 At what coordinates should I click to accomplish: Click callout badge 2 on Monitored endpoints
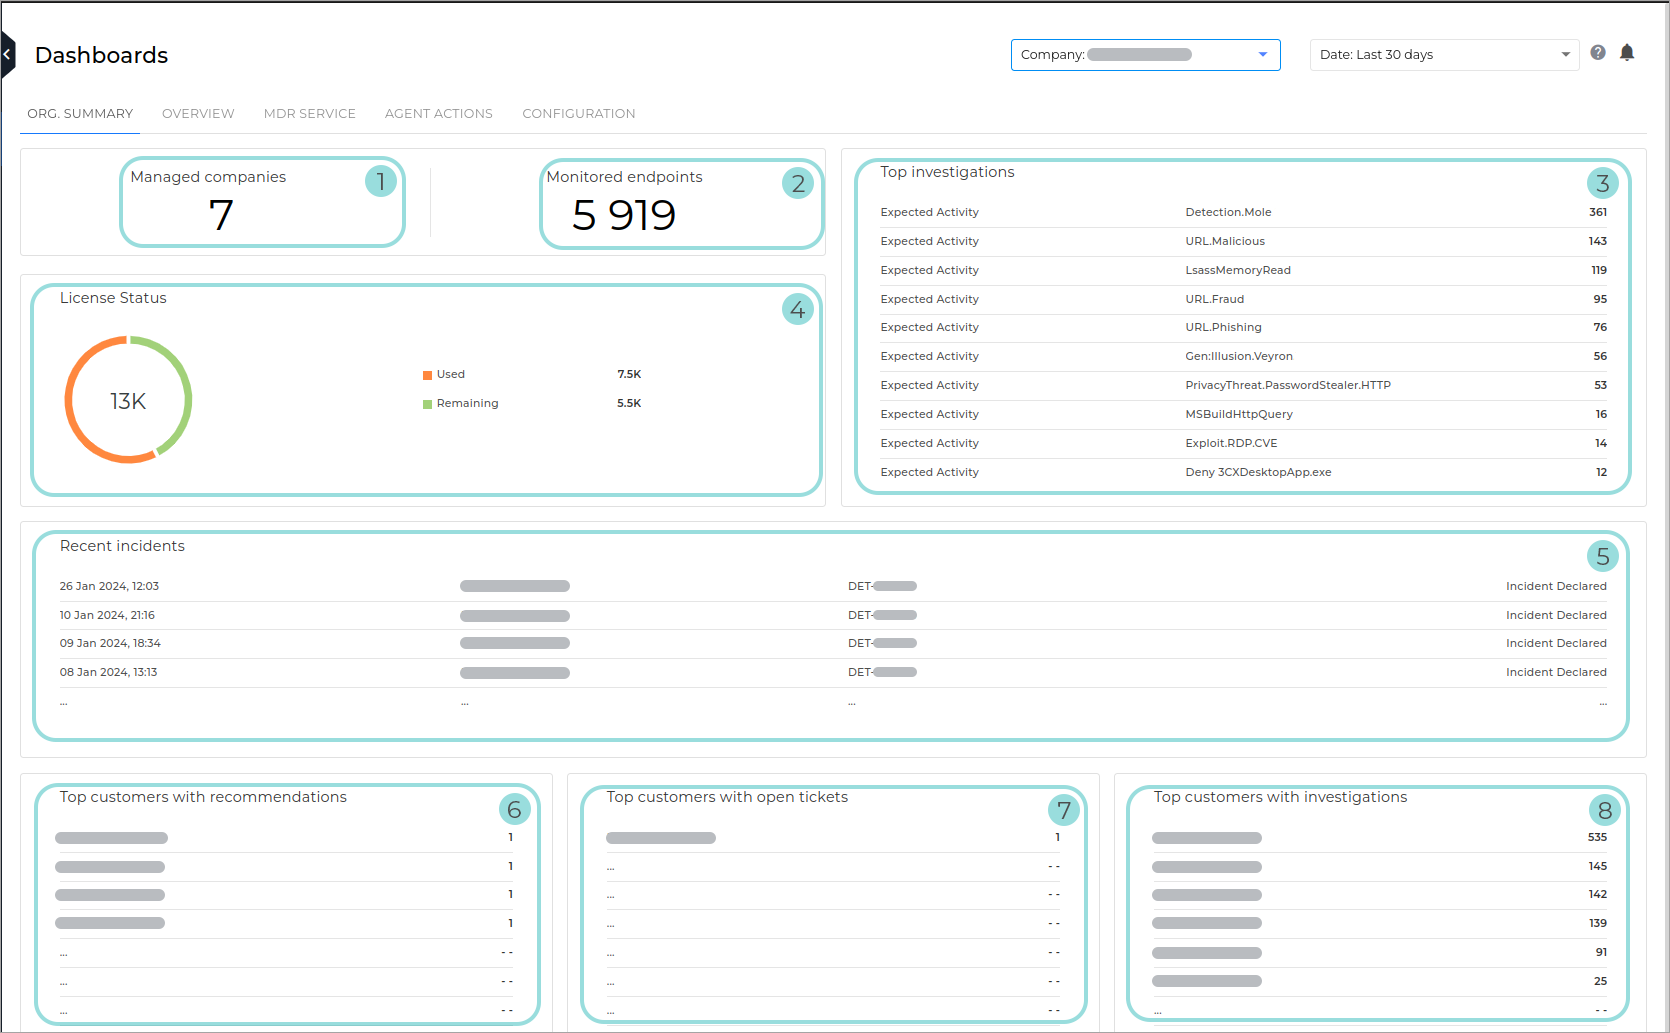[x=797, y=184]
